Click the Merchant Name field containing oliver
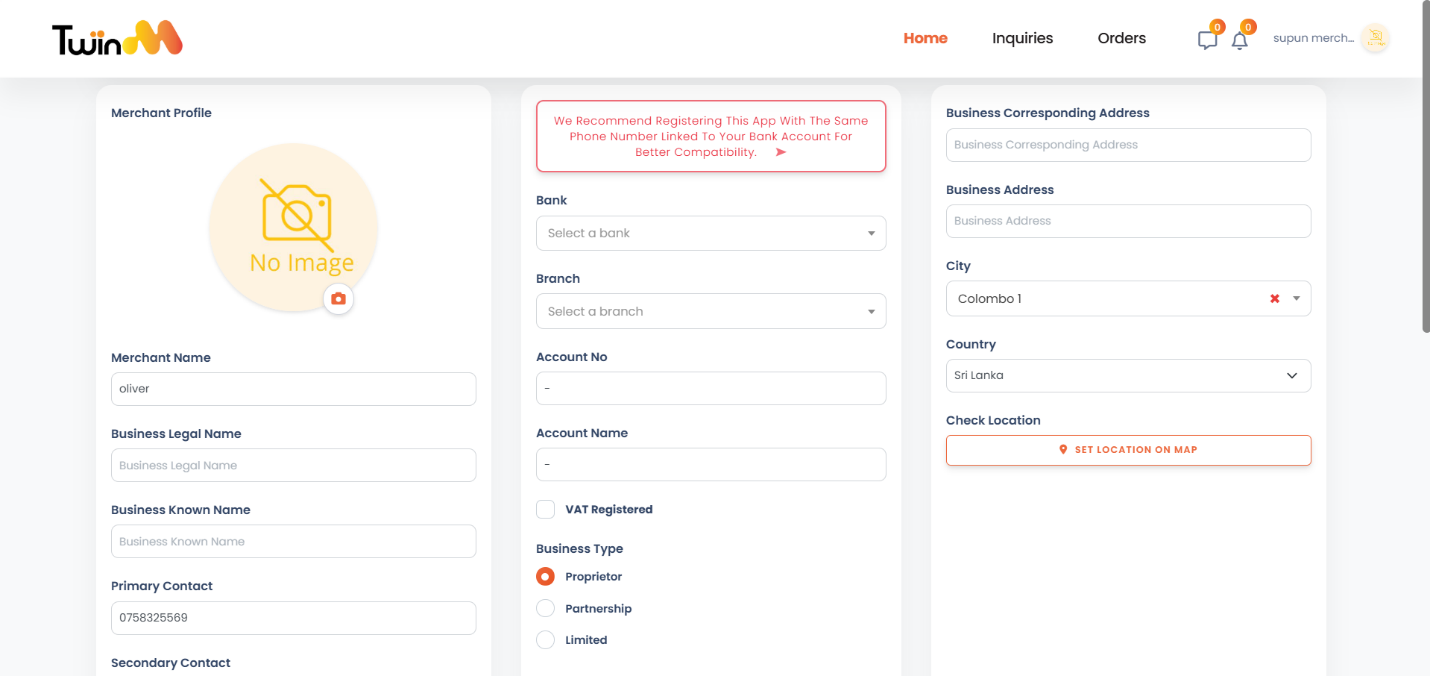 click(x=293, y=389)
